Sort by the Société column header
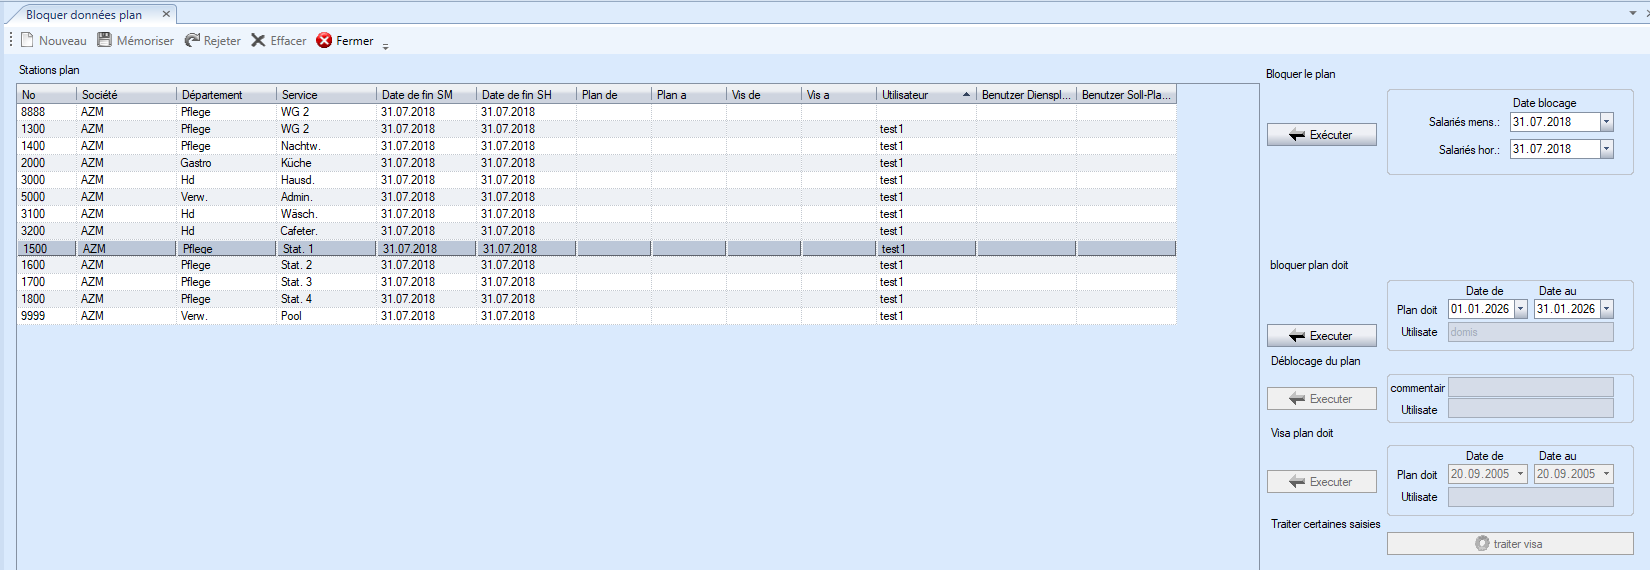1650x570 pixels. click(127, 95)
